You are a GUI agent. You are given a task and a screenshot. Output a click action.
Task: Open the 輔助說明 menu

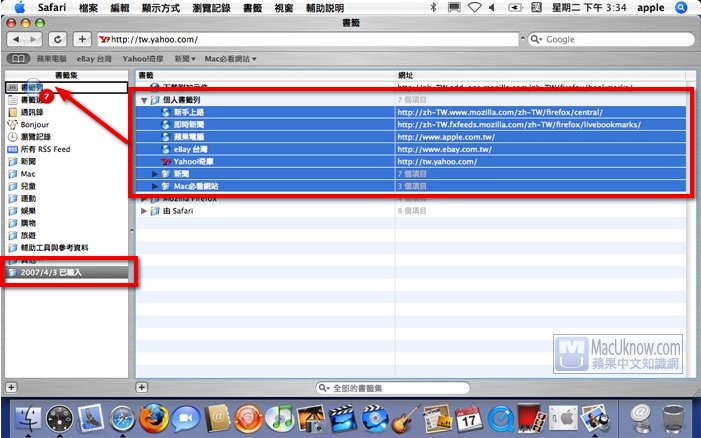tap(325, 8)
